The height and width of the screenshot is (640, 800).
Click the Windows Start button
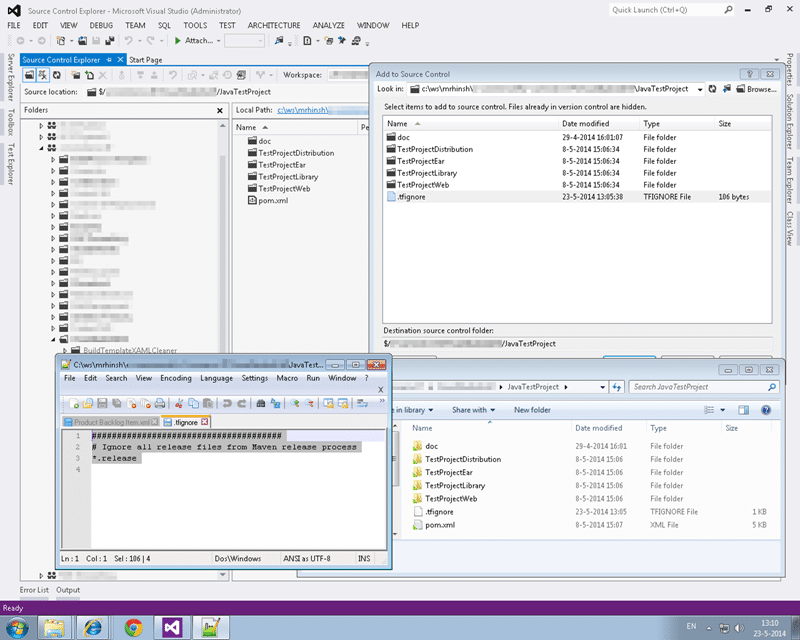(16, 628)
